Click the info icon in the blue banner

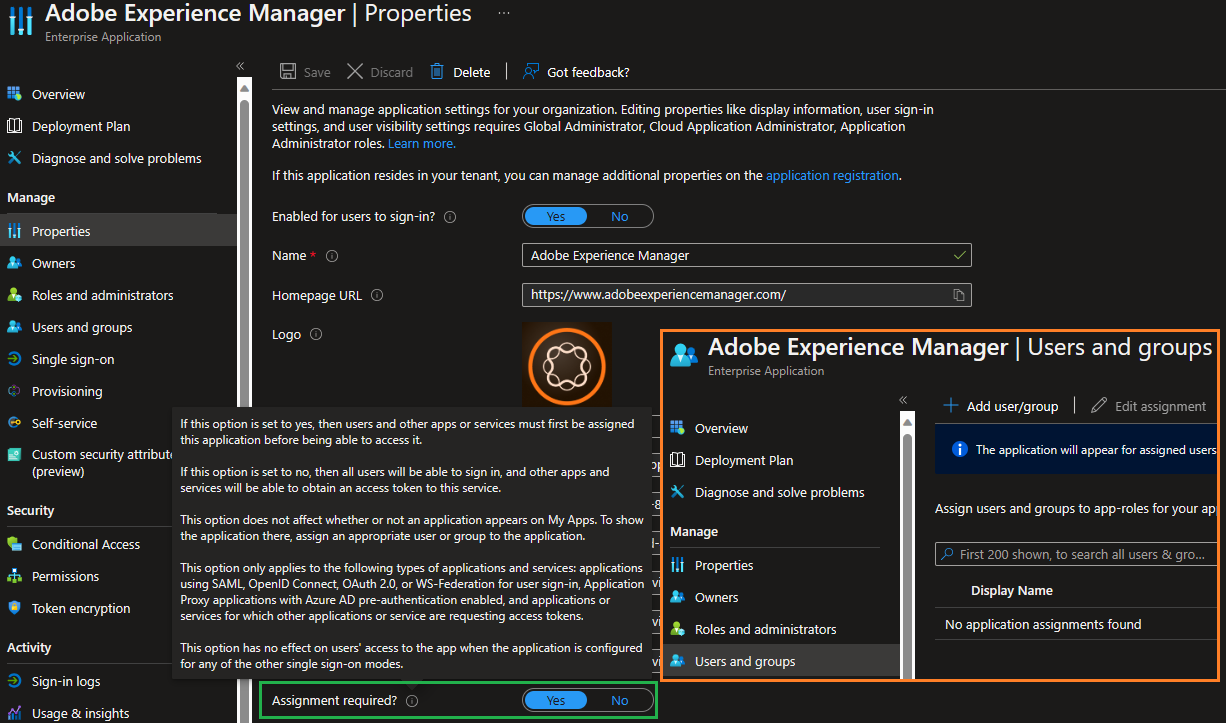point(960,449)
